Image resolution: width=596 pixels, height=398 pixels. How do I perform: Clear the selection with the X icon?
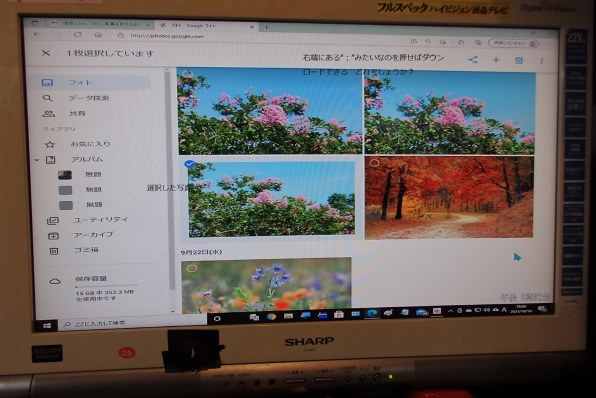[46, 53]
